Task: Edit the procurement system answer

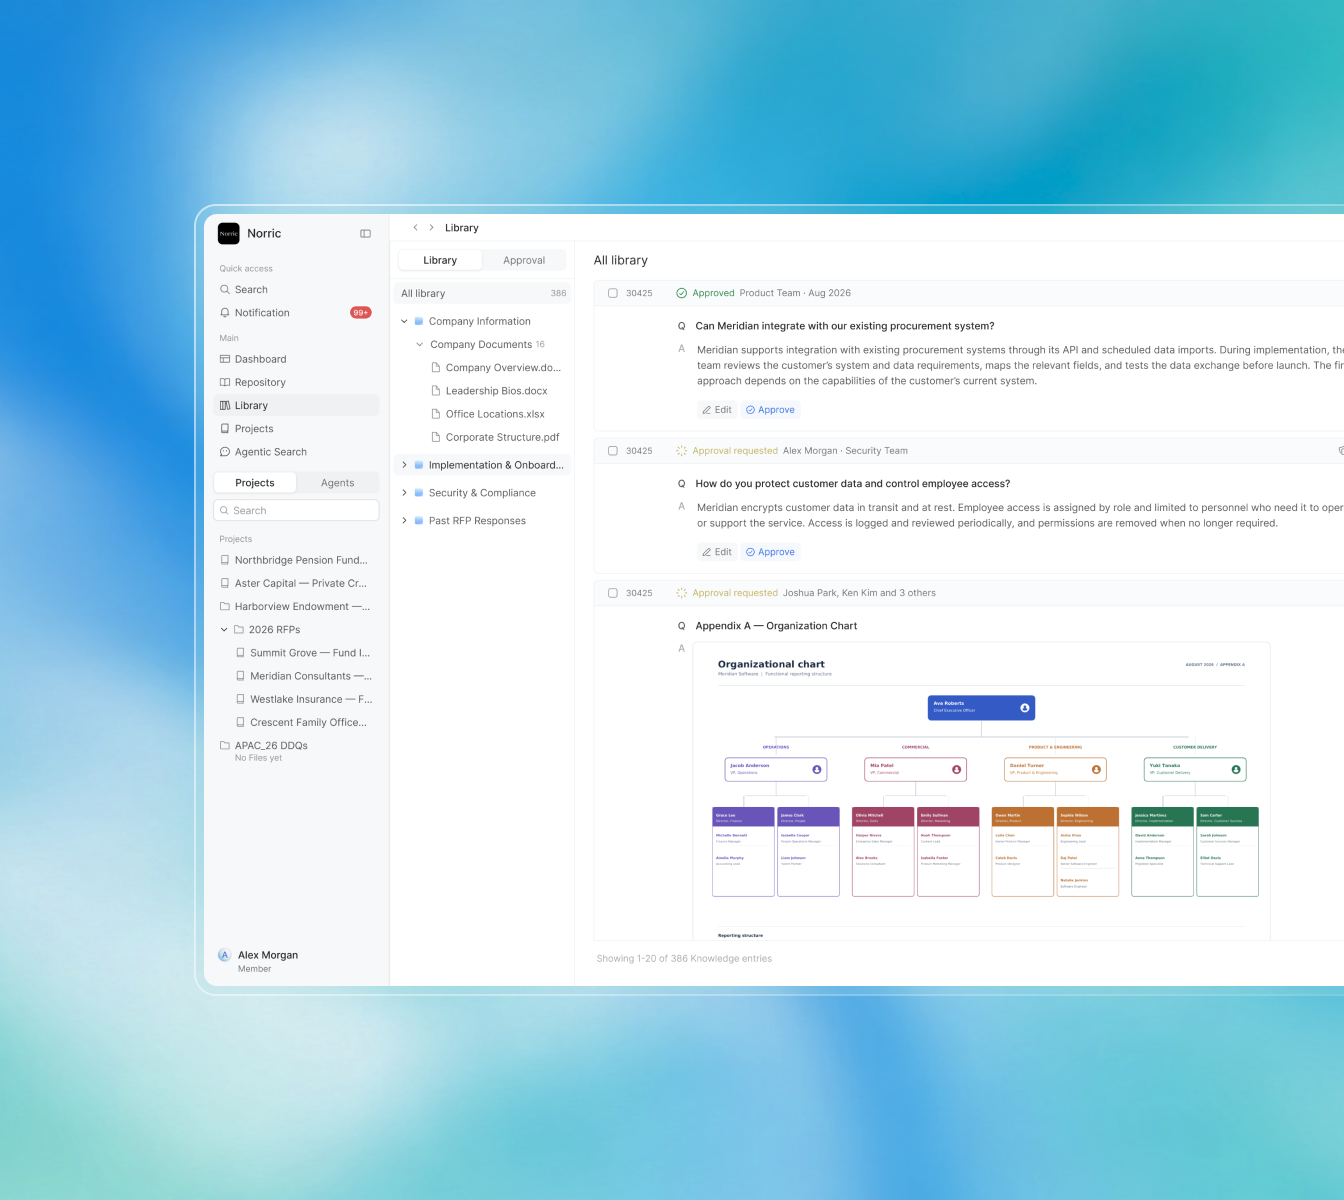Action: pos(717,410)
